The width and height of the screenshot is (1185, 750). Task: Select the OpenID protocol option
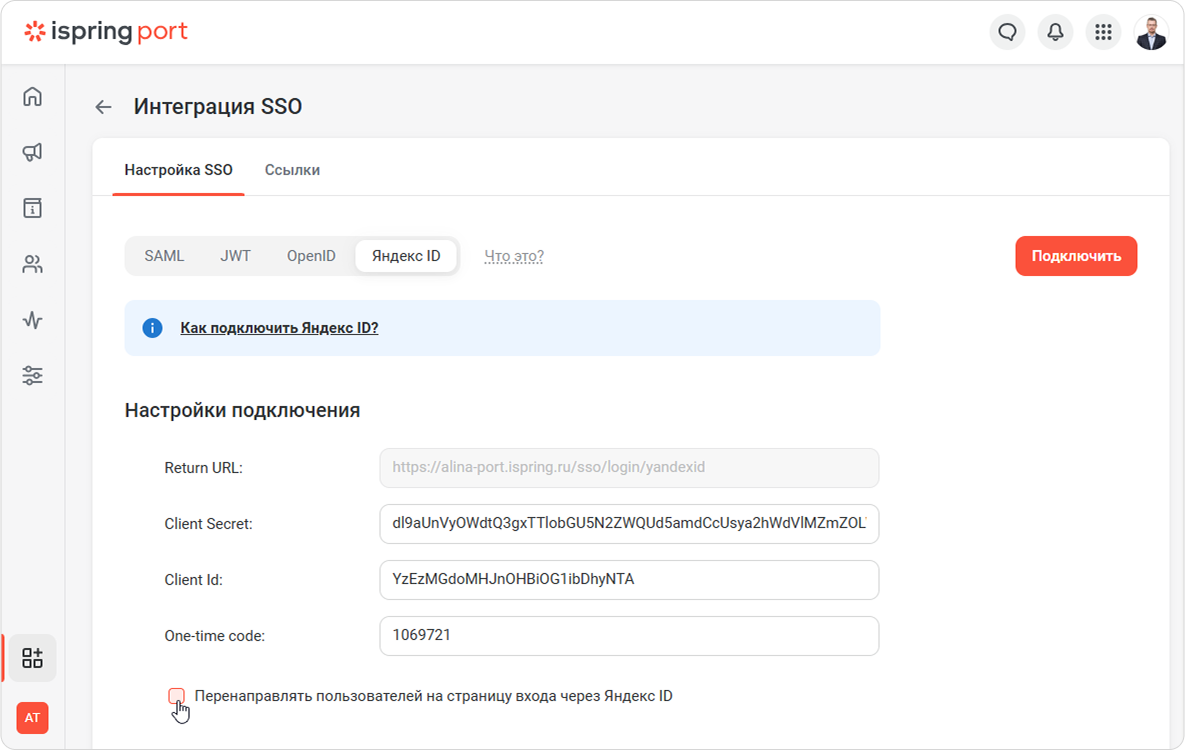click(x=311, y=256)
